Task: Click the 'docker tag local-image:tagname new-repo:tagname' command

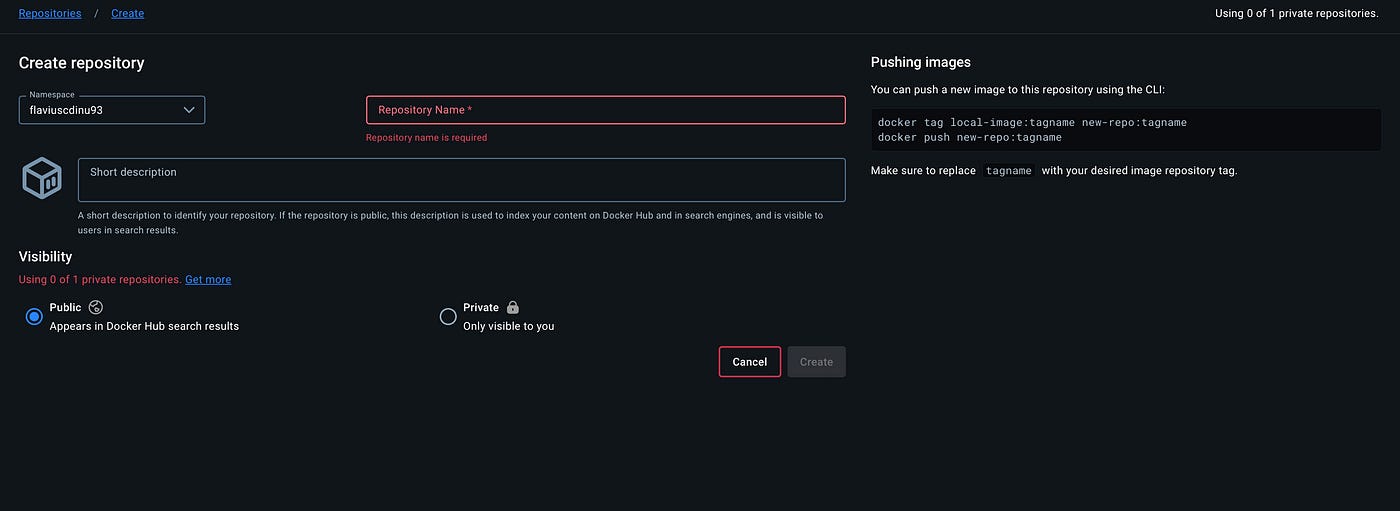Action: pyautogui.click(x=1032, y=122)
